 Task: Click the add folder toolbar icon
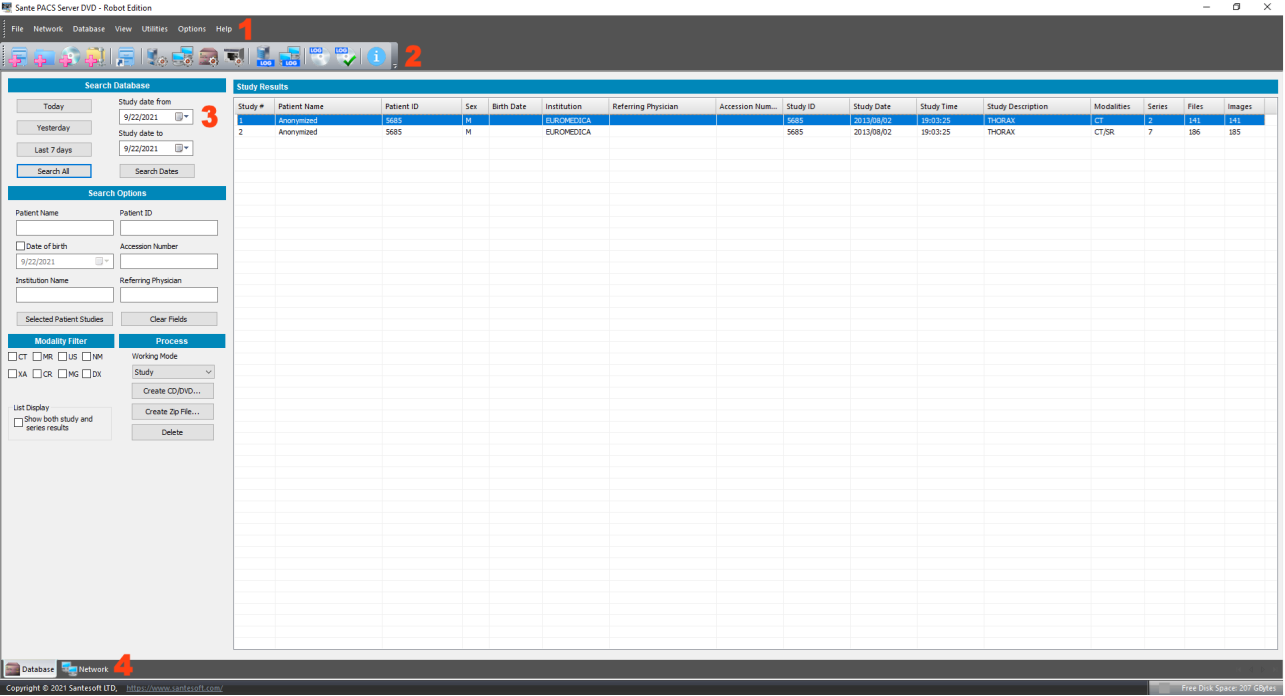click(44, 57)
